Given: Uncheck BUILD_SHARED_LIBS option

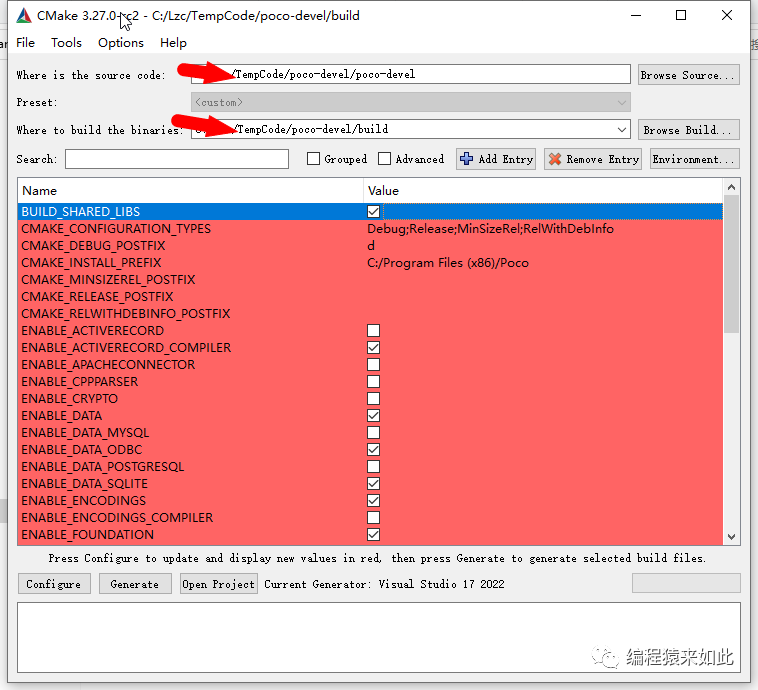Looking at the screenshot, I should [373, 212].
